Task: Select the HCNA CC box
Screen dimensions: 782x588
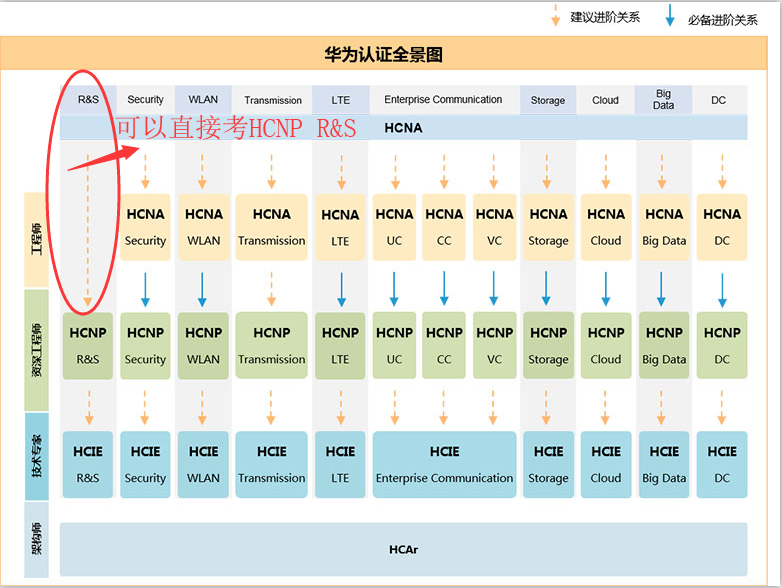Action: point(444,227)
